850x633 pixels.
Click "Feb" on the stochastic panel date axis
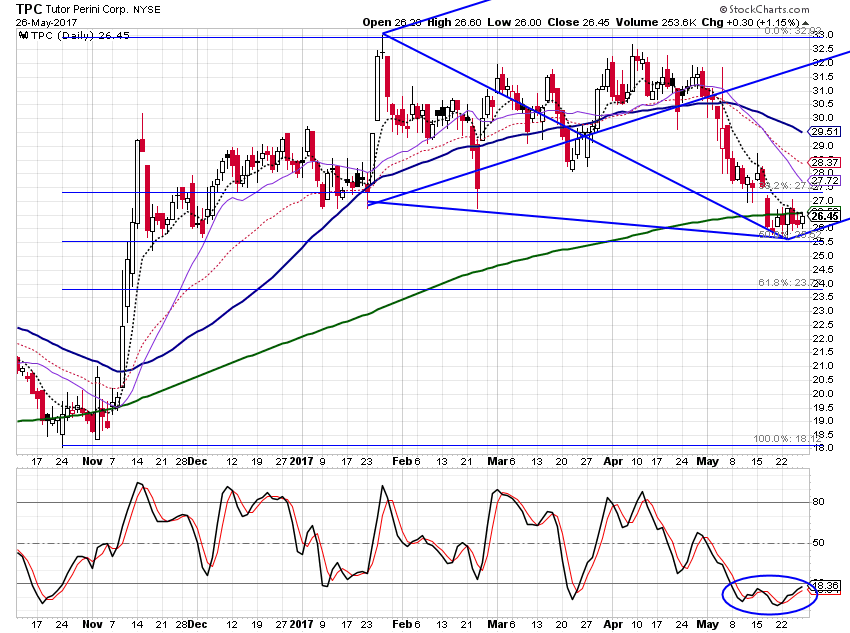(402, 624)
